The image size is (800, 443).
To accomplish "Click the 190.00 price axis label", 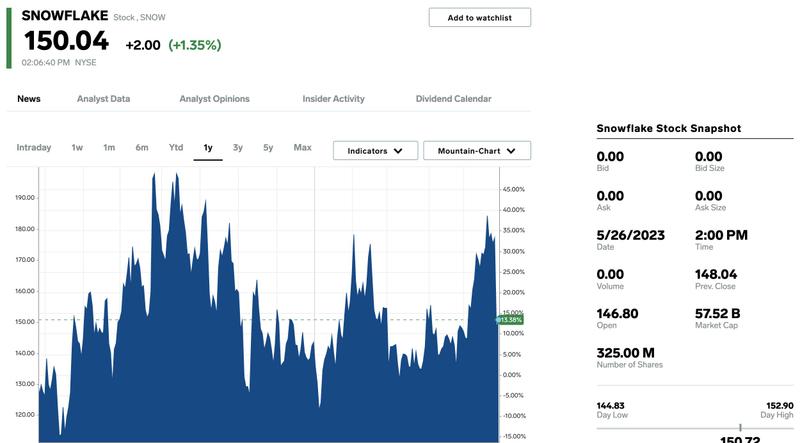I will click(x=25, y=198).
